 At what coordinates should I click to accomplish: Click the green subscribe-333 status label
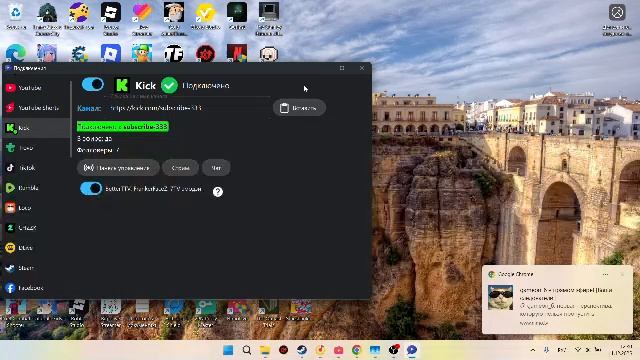[123, 127]
